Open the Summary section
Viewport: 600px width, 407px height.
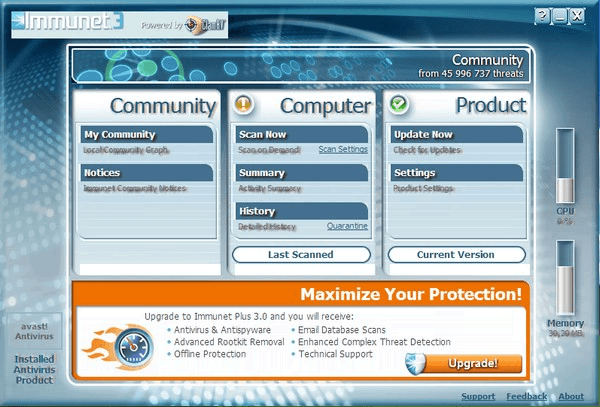302,173
